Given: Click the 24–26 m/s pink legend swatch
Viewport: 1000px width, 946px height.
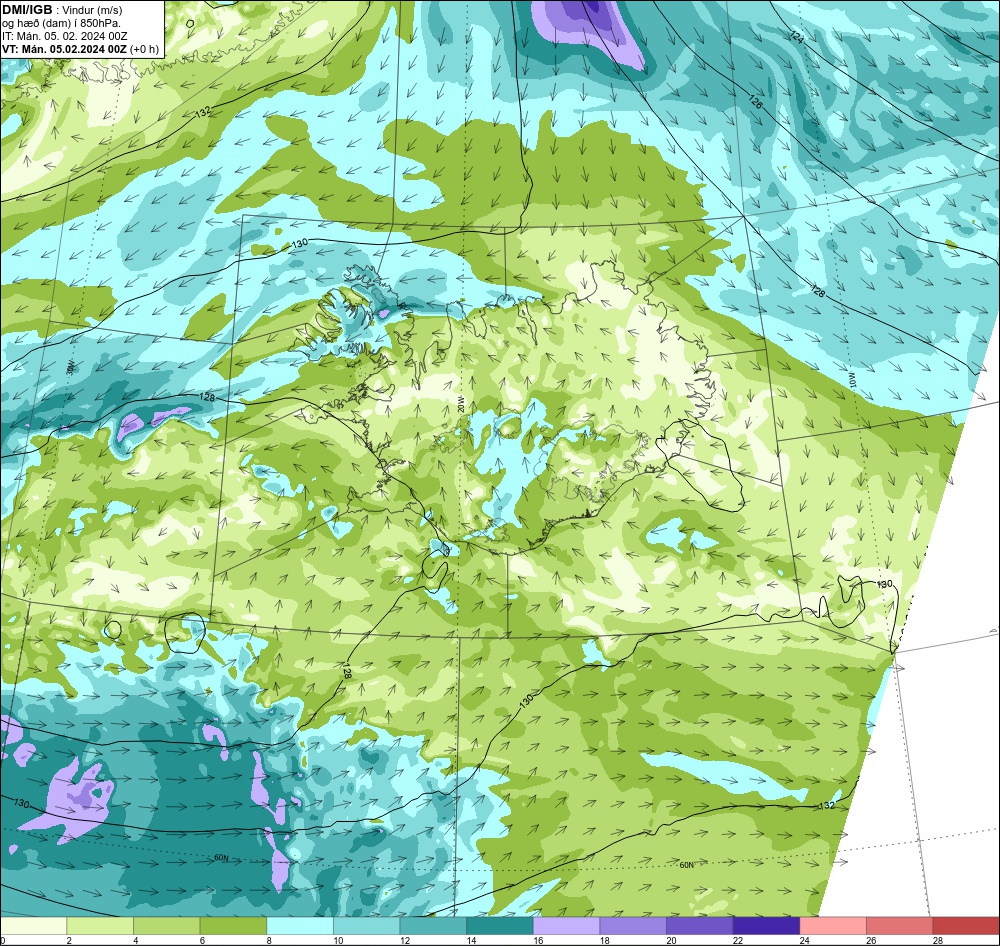Looking at the screenshot, I should pos(833,926).
